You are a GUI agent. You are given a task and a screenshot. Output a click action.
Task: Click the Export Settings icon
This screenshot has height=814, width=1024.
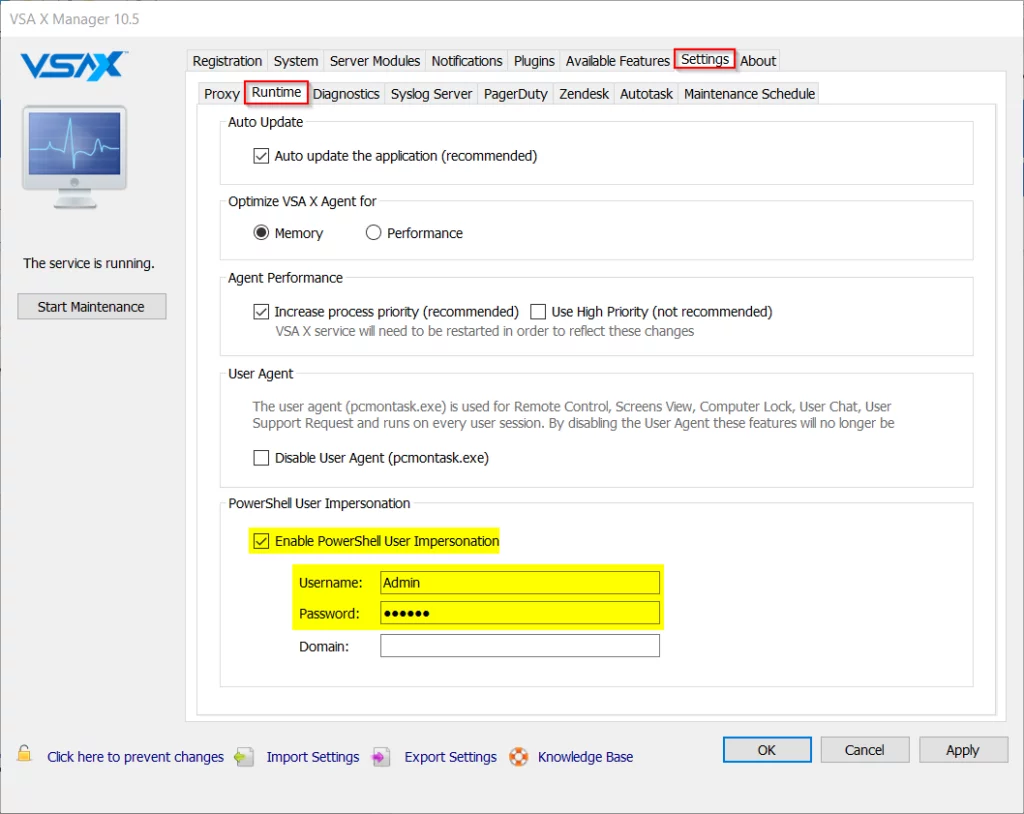(x=380, y=757)
